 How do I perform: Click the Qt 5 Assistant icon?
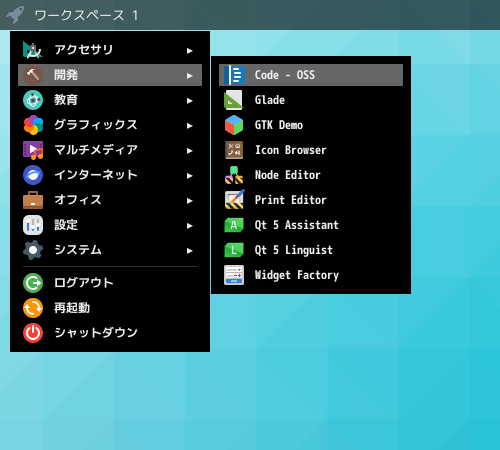point(234,225)
